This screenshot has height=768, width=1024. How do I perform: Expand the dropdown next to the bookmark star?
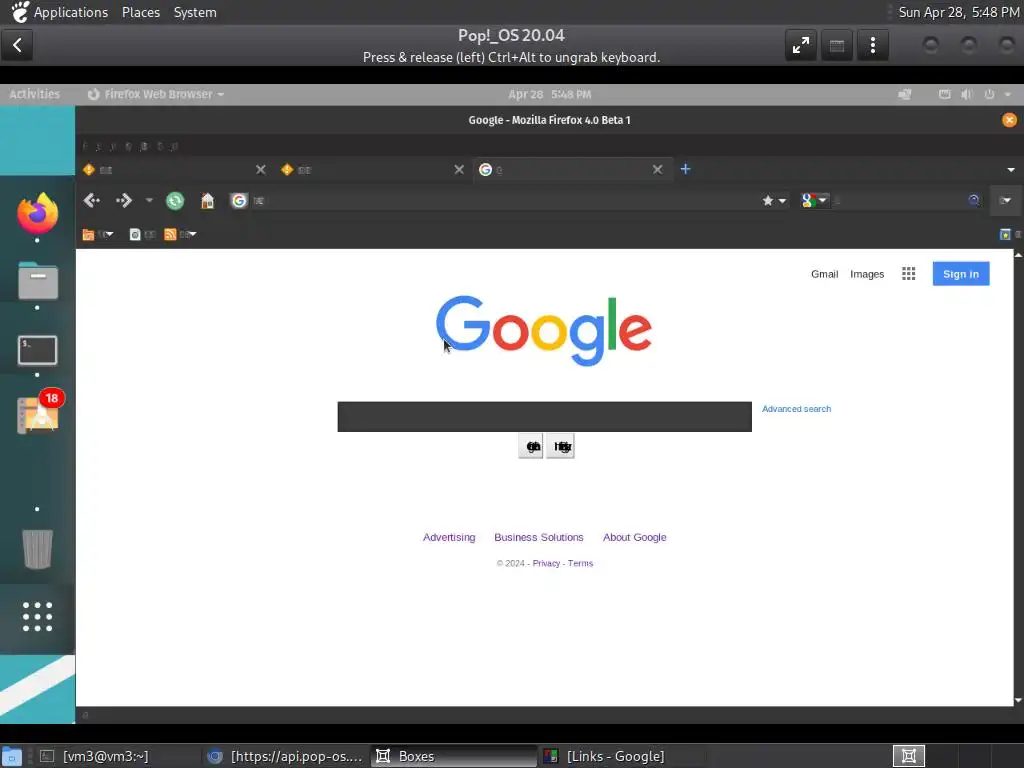[x=782, y=200]
